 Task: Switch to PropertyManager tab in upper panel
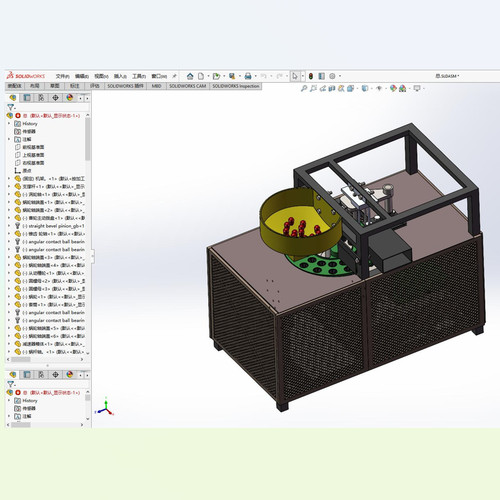pyautogui.click(x=27, y=98)
